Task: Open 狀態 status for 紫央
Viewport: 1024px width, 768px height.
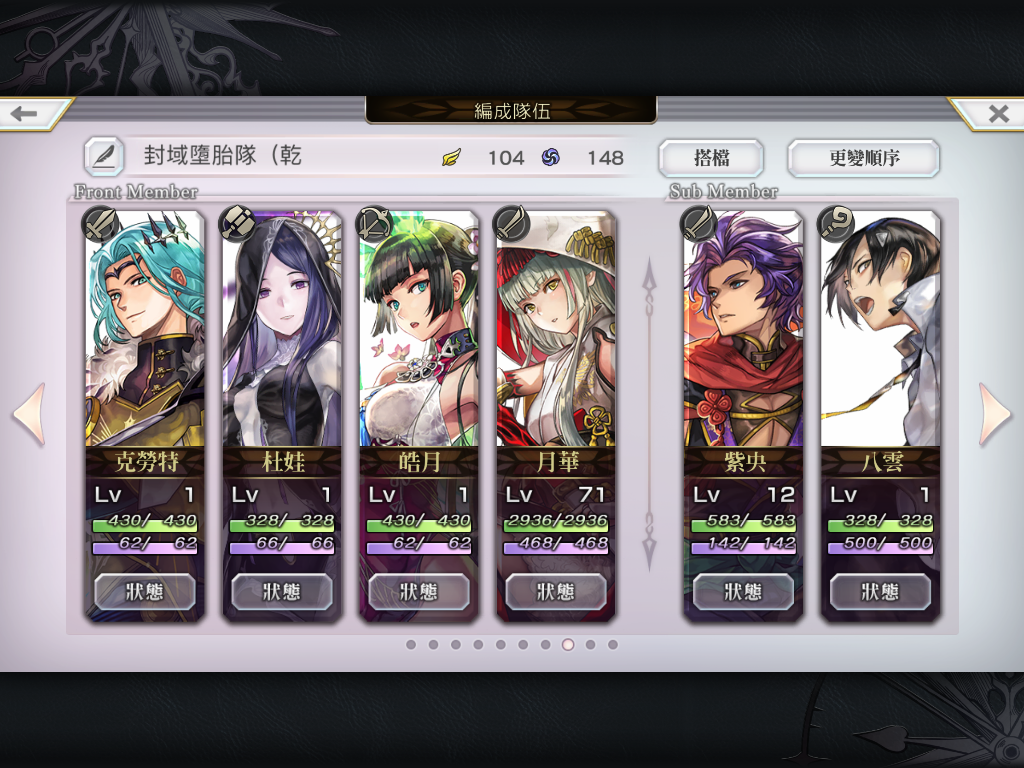Action: (x=743, y=592)
